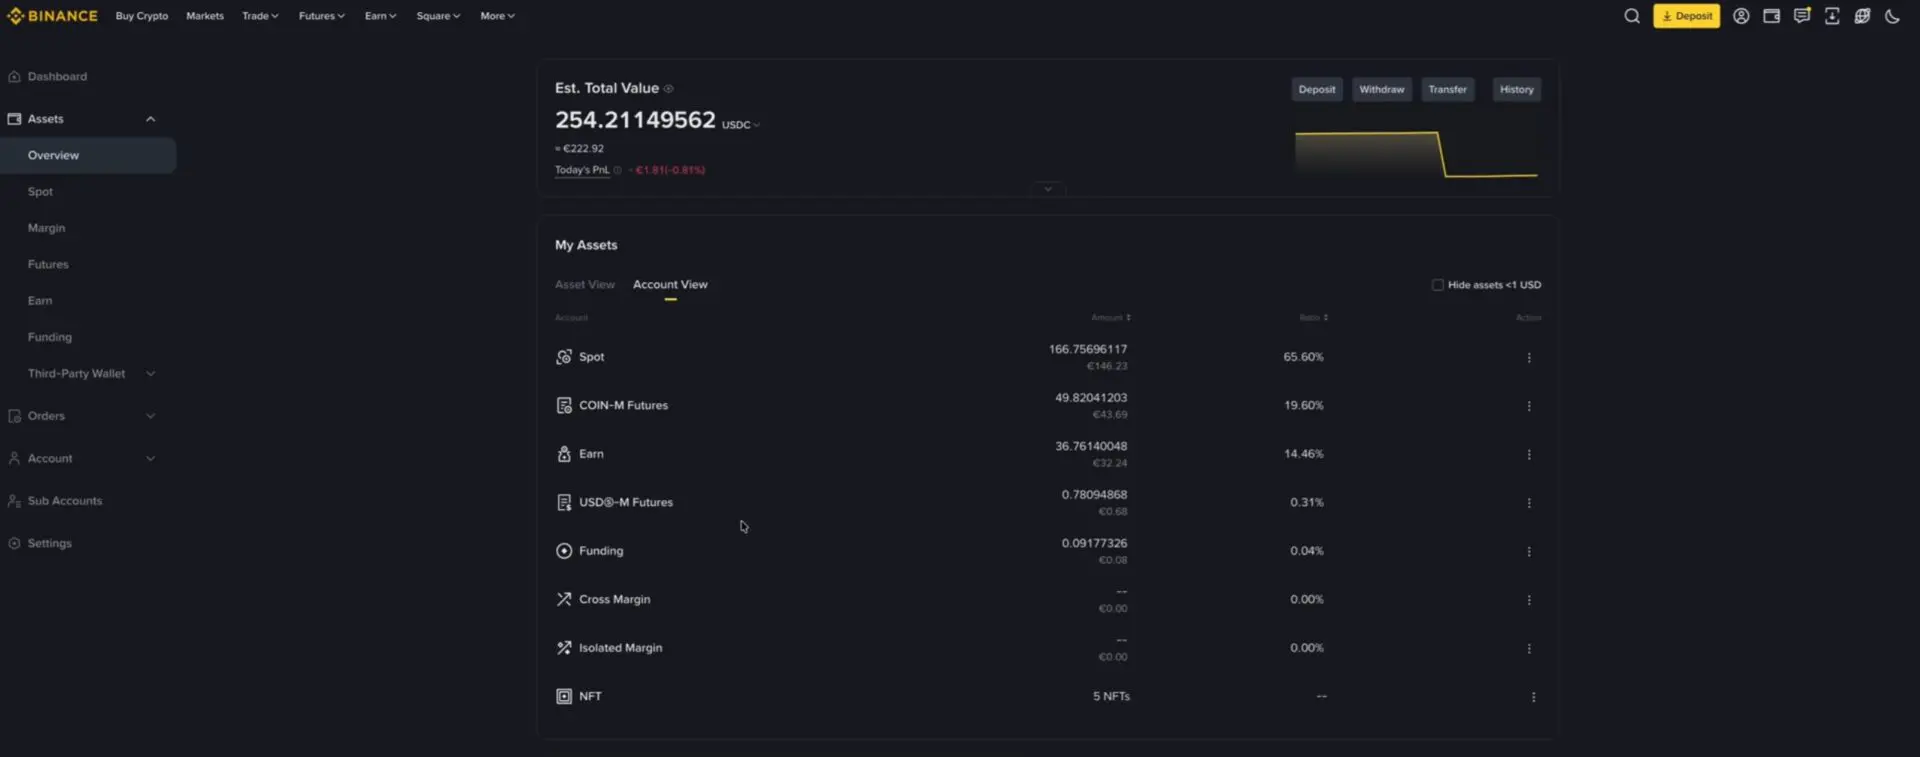
Task: Click the Transfer button
Action: (x=1447, y=90)
